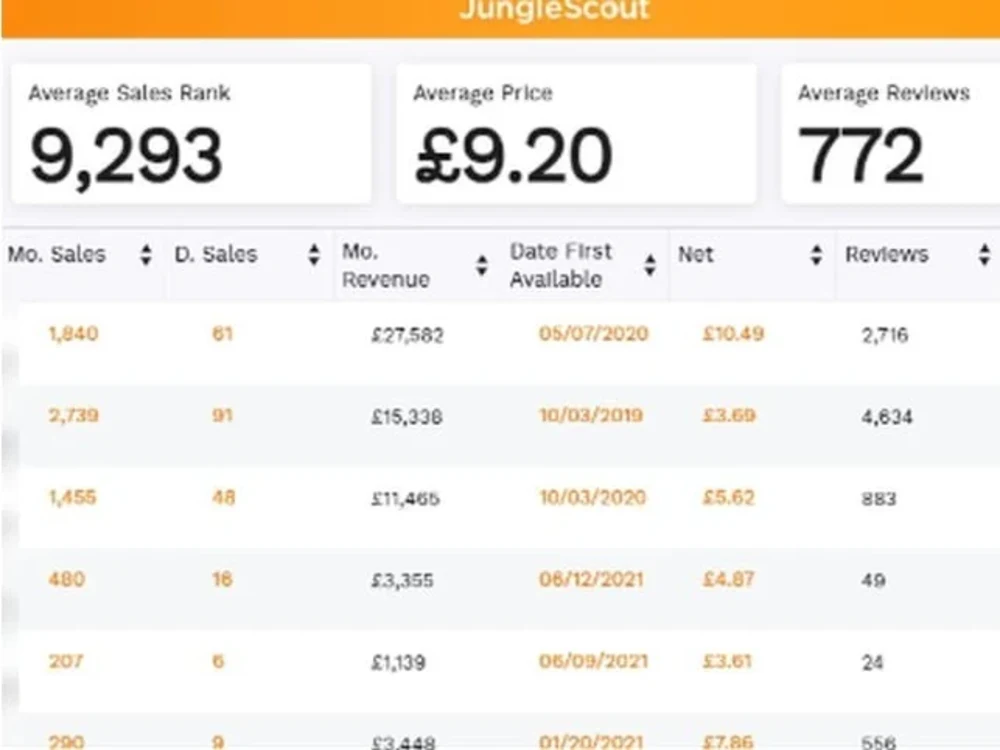This screenshot has width=1000, height=750.
Task: Select the Net column header label
Action: [x=695, y=254]
